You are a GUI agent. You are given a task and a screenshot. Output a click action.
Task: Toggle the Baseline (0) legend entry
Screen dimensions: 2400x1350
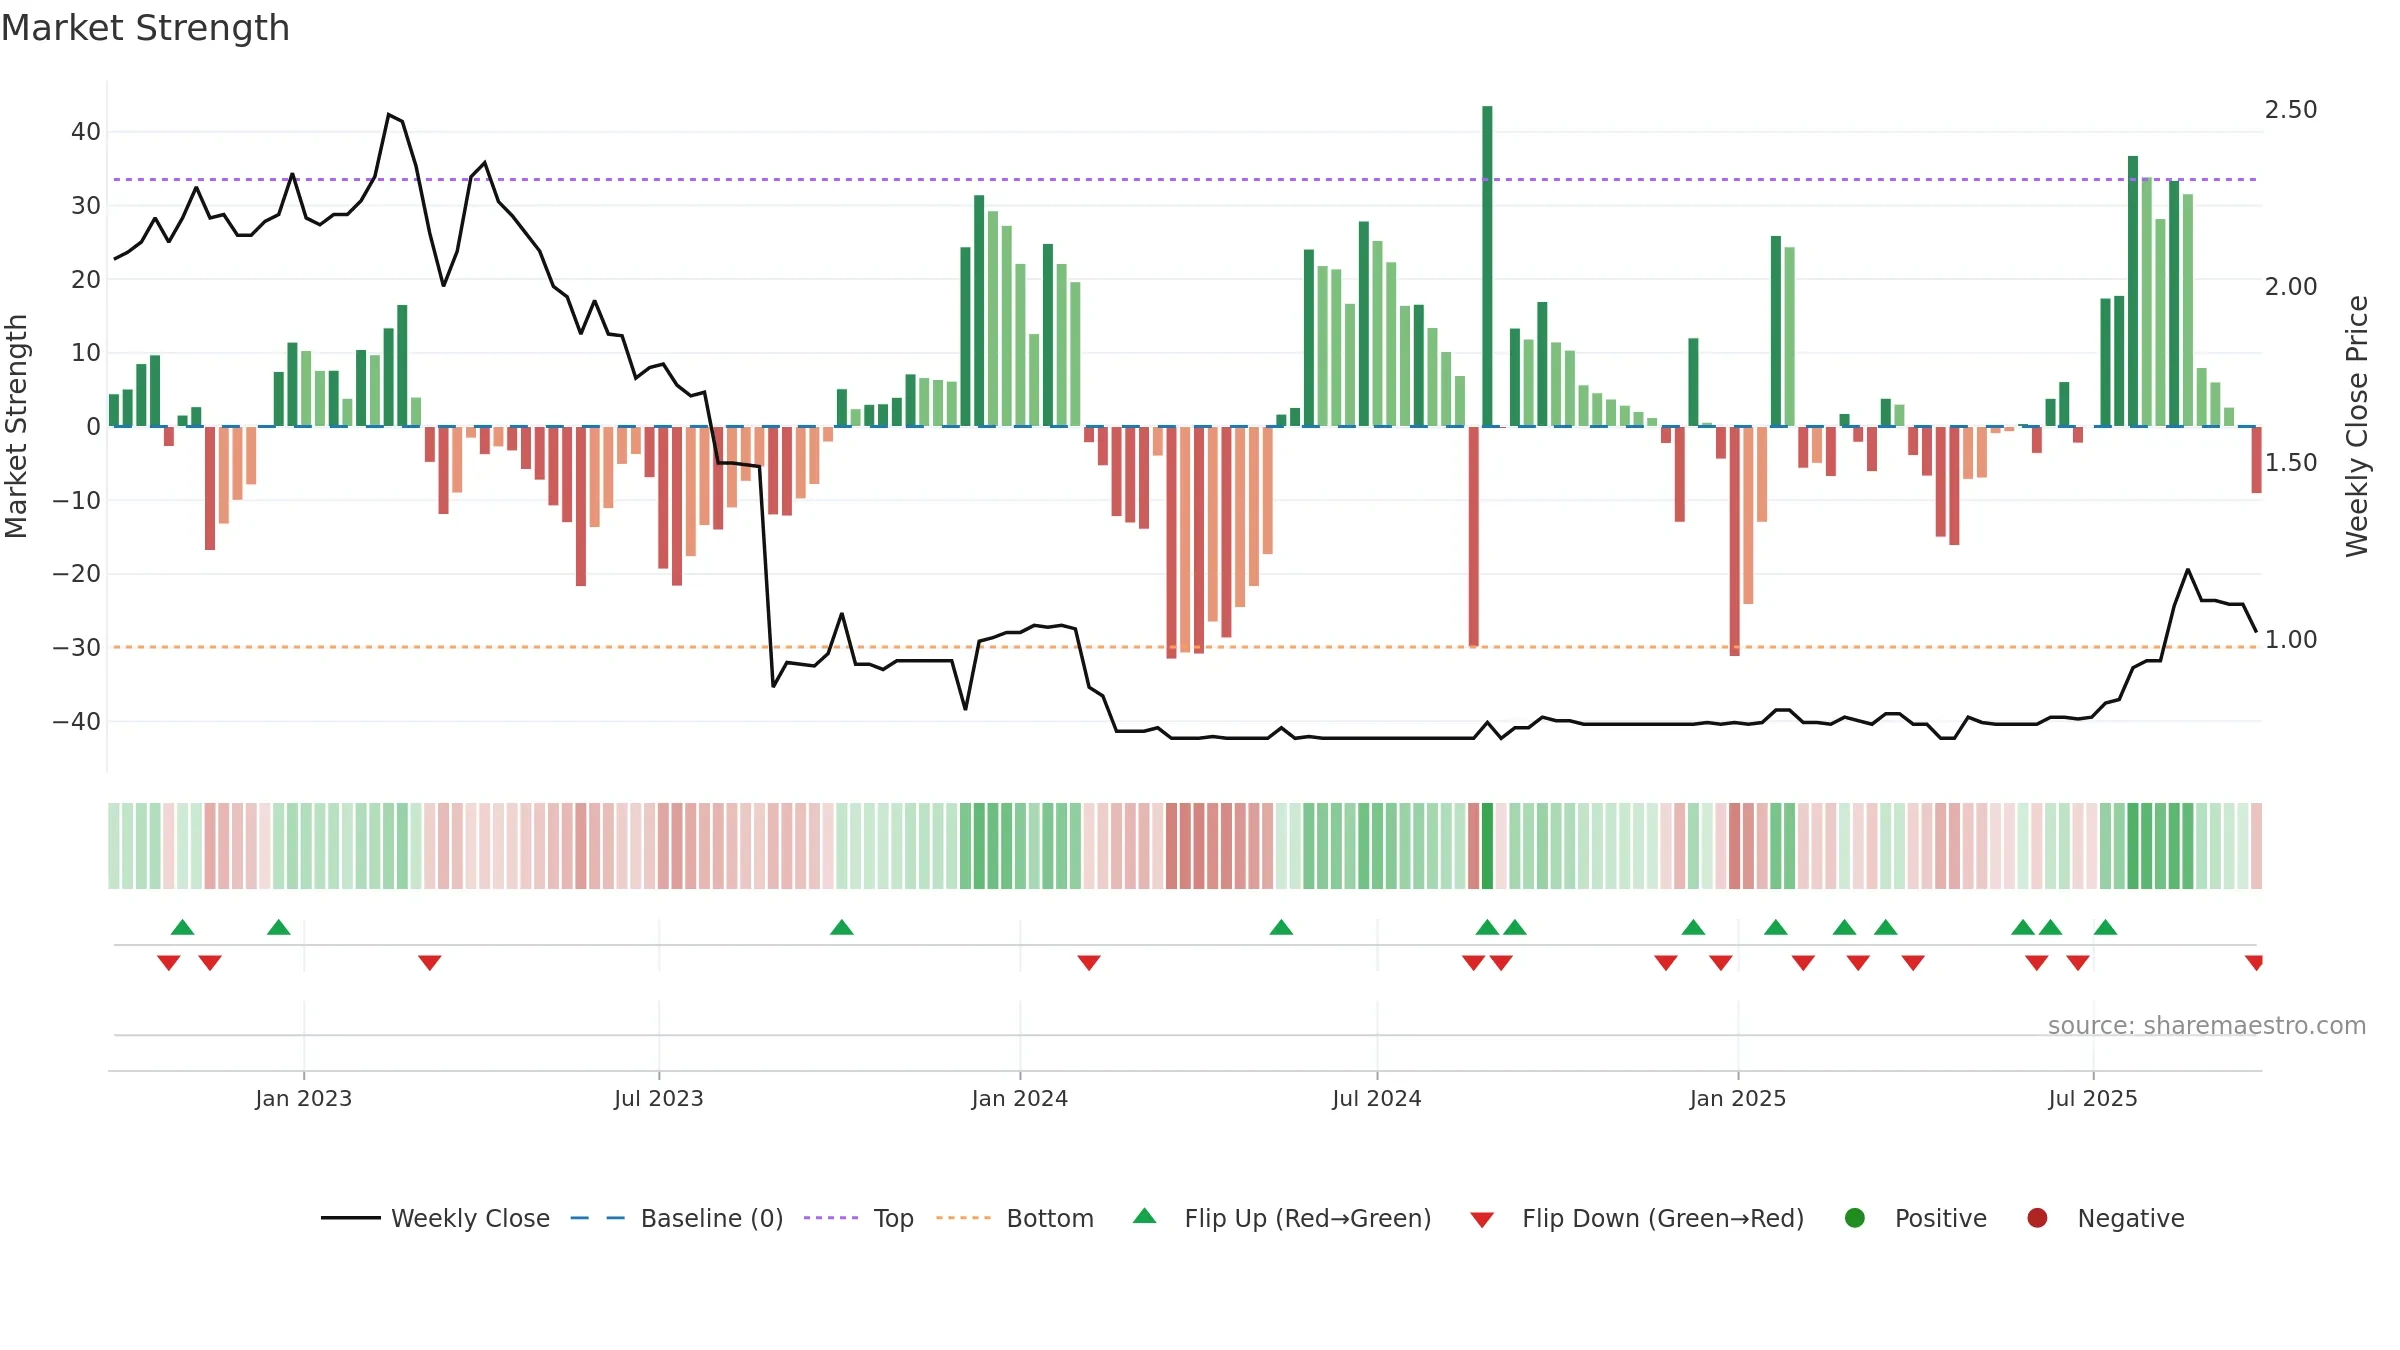click(676, 1218)
